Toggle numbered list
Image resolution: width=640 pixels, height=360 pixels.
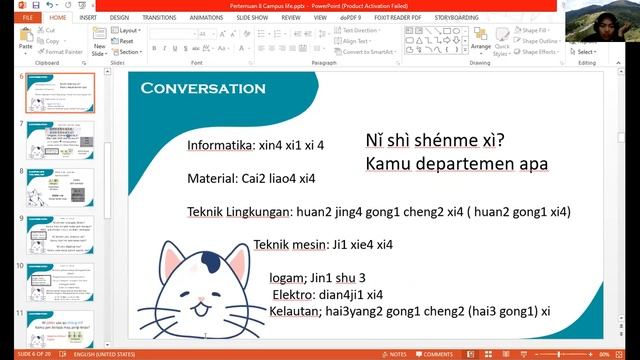tap(279, 34)
